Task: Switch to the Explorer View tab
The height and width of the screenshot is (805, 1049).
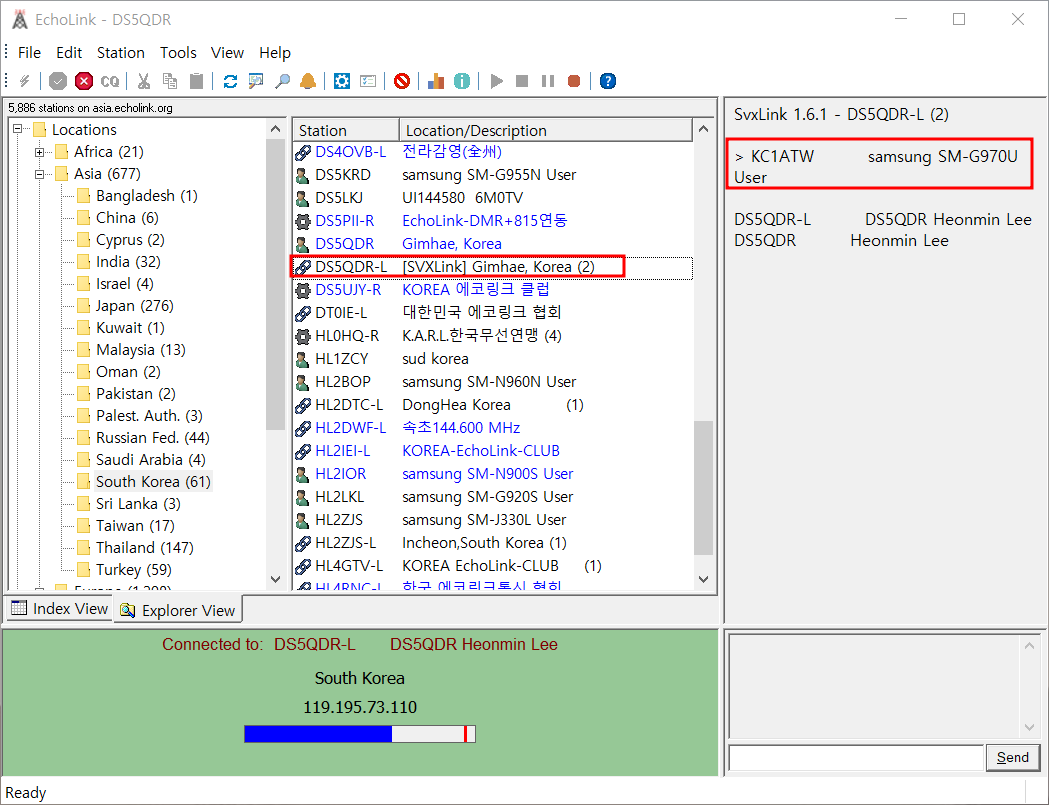Action: point(178,610)
